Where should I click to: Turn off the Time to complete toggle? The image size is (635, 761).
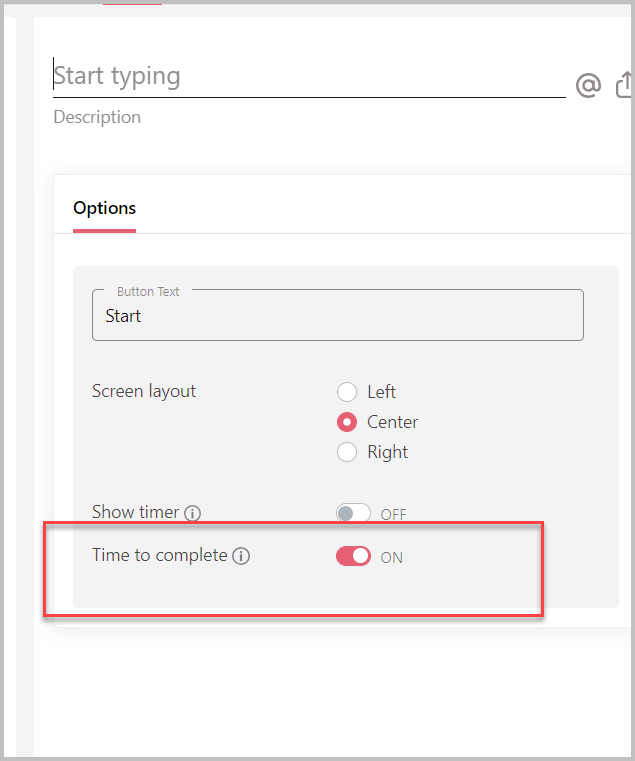point(353,556)
